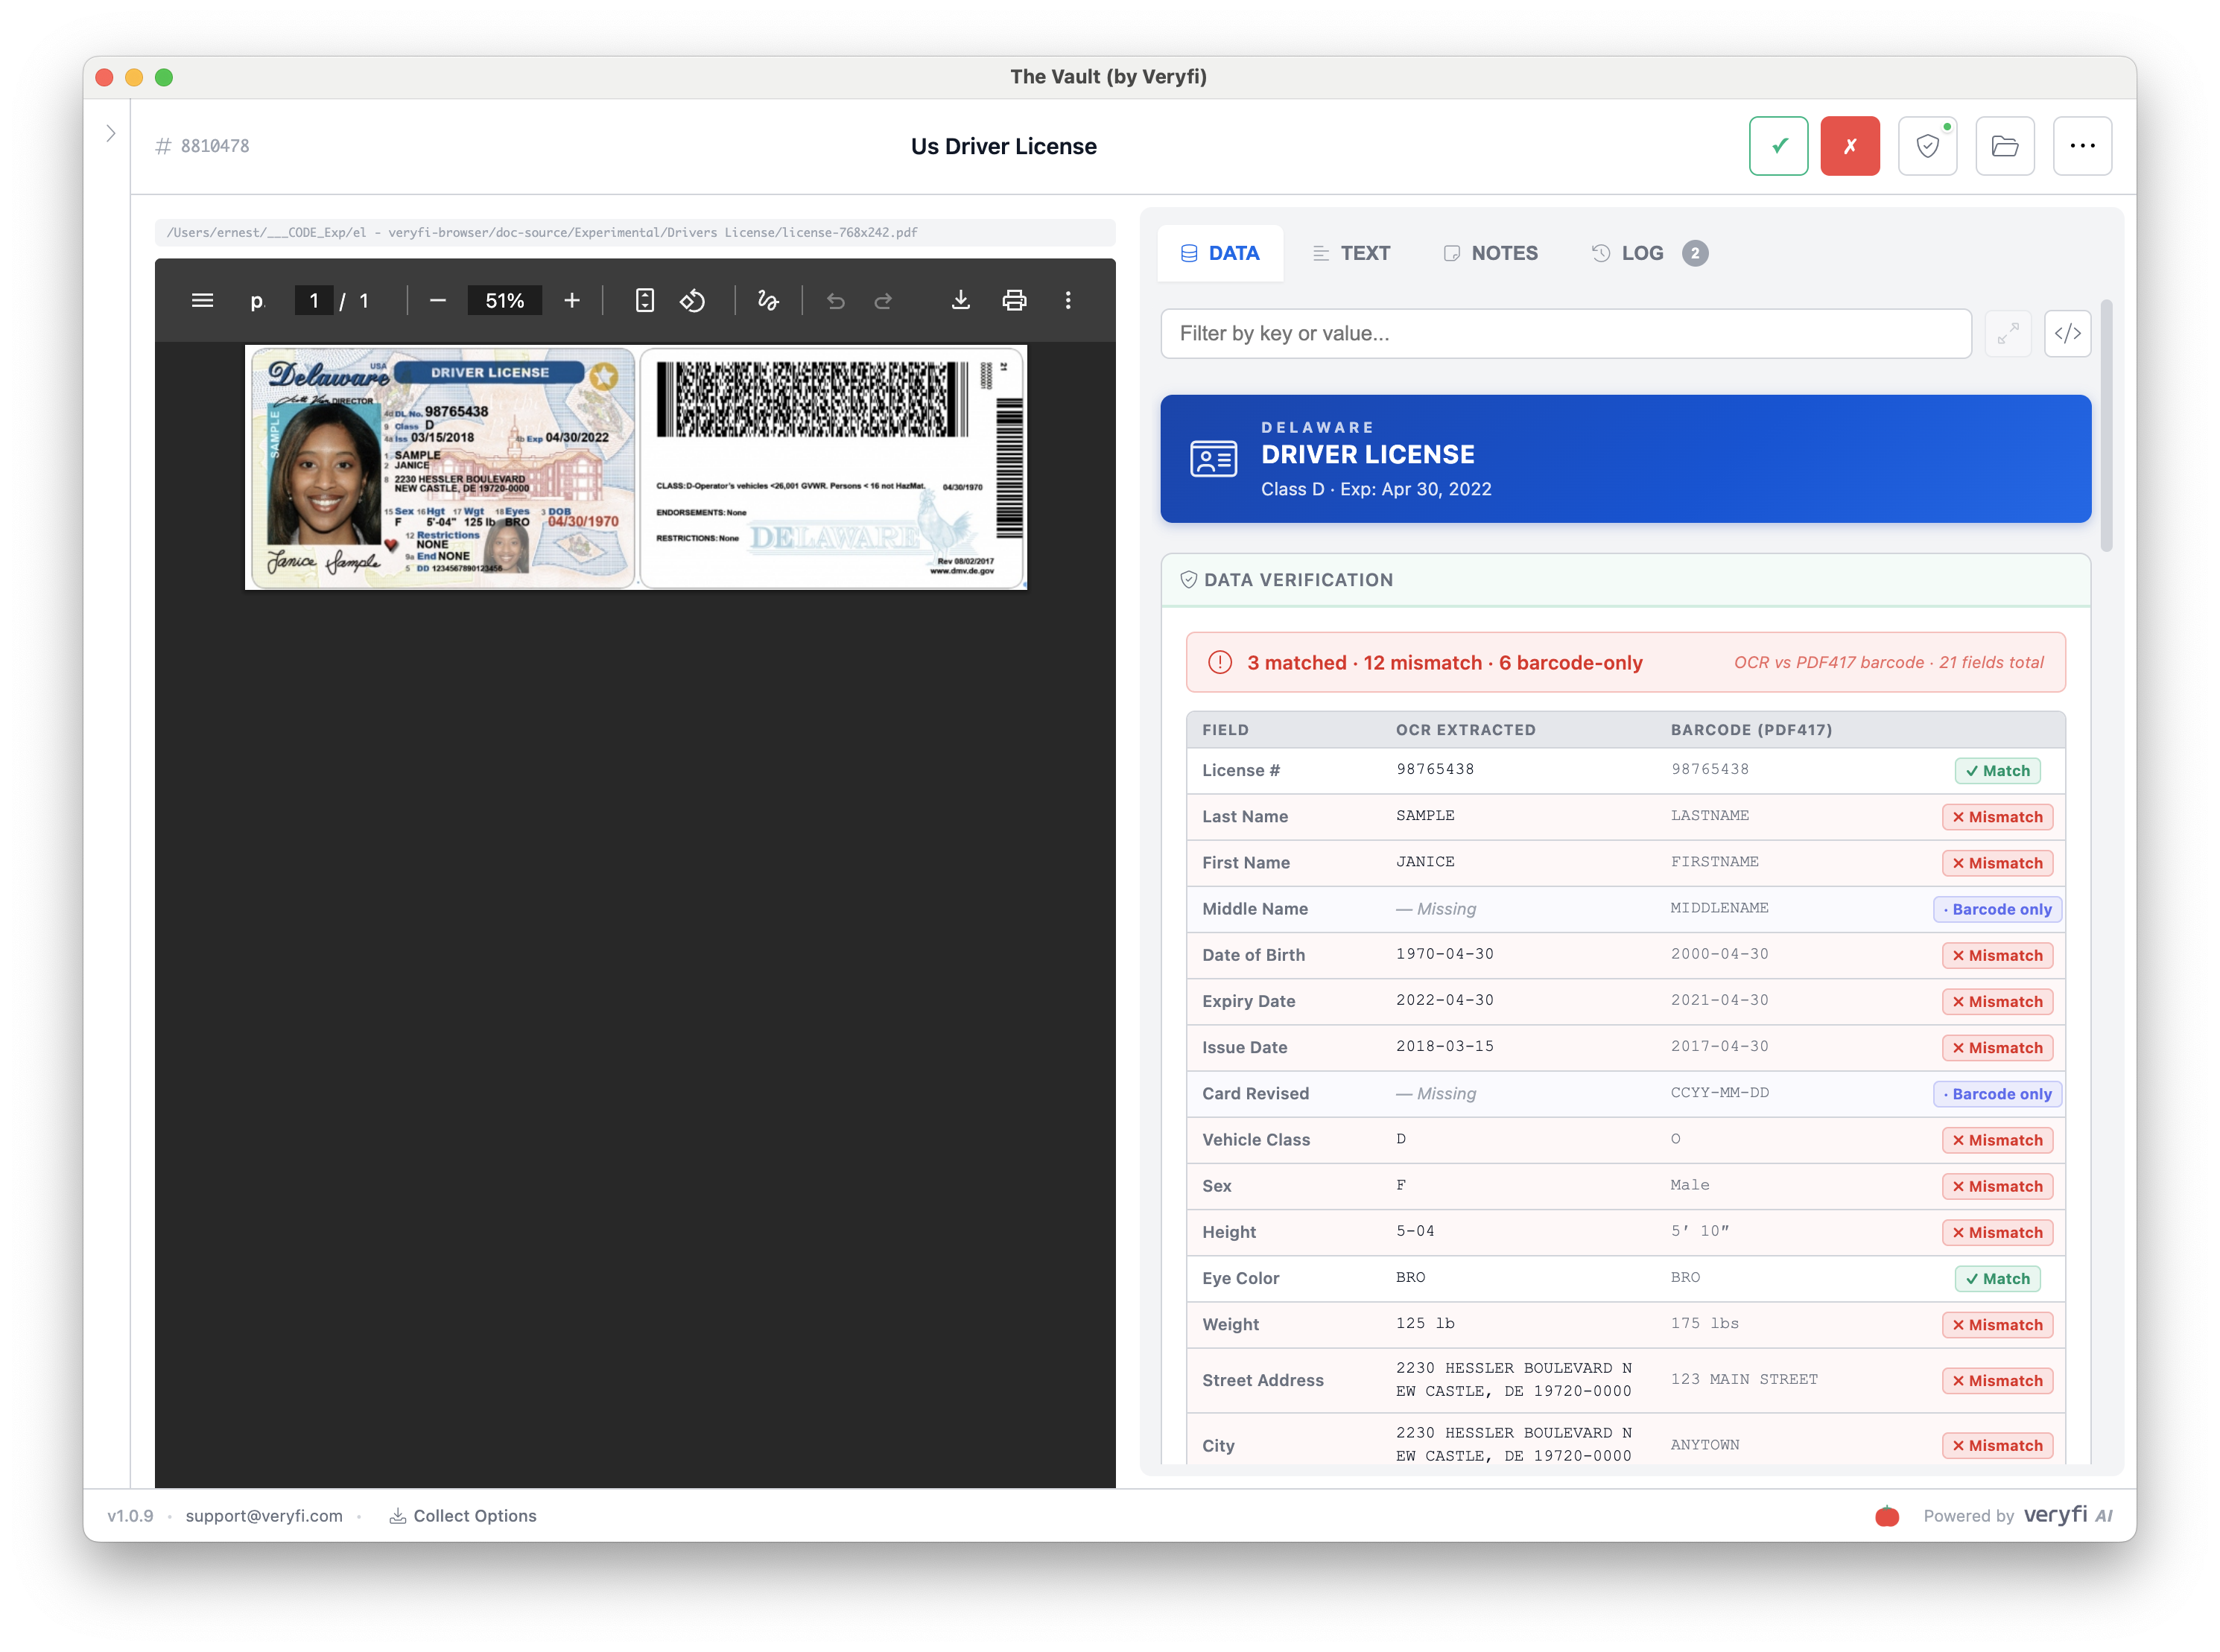Download the PDF document
The width and height of the screenshot is (2220, 1652).
tap(960, 300)
